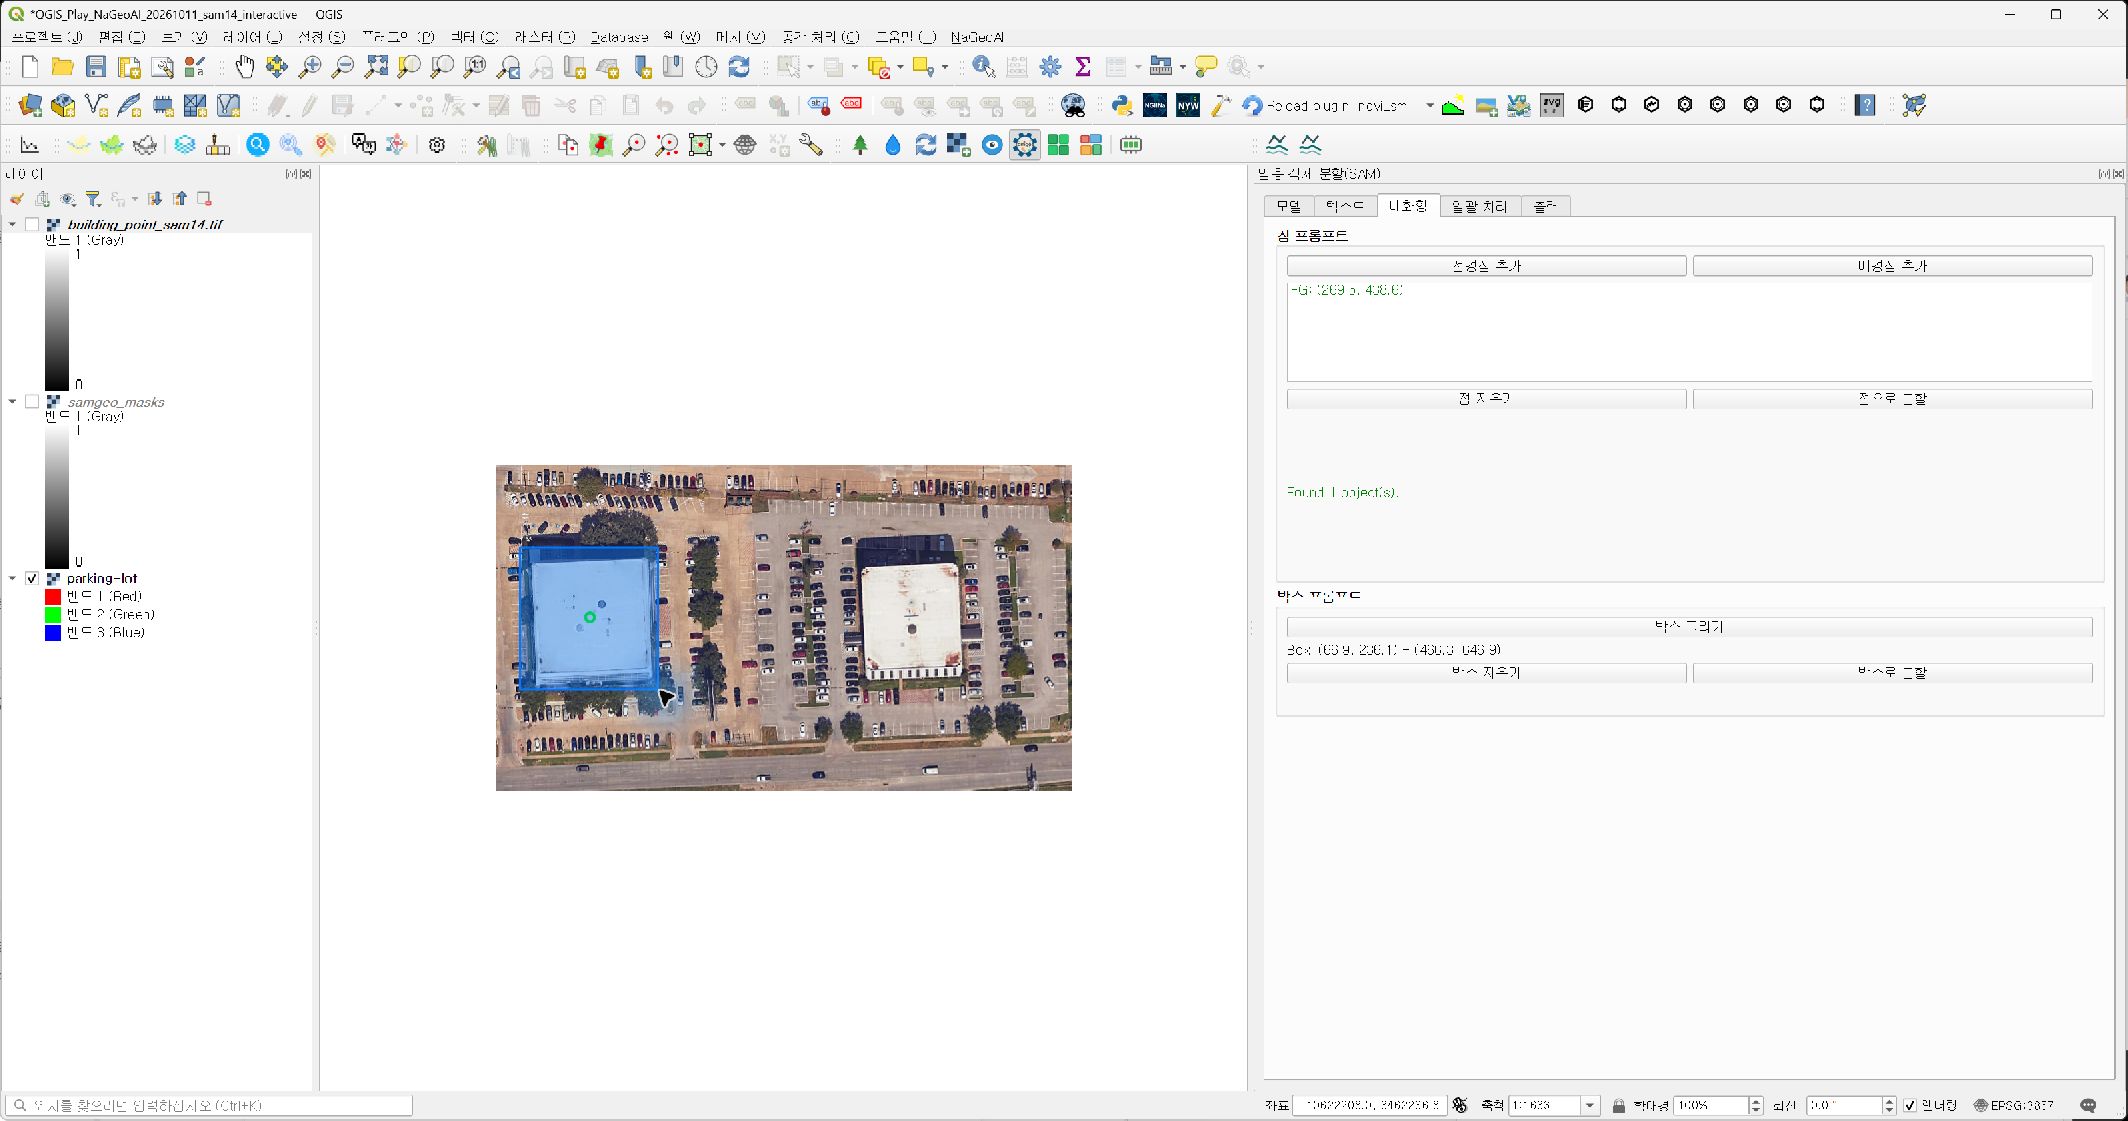Click the filter legend funnel icon in Layers panel
2128x1121 pixels.
(93, 199)
